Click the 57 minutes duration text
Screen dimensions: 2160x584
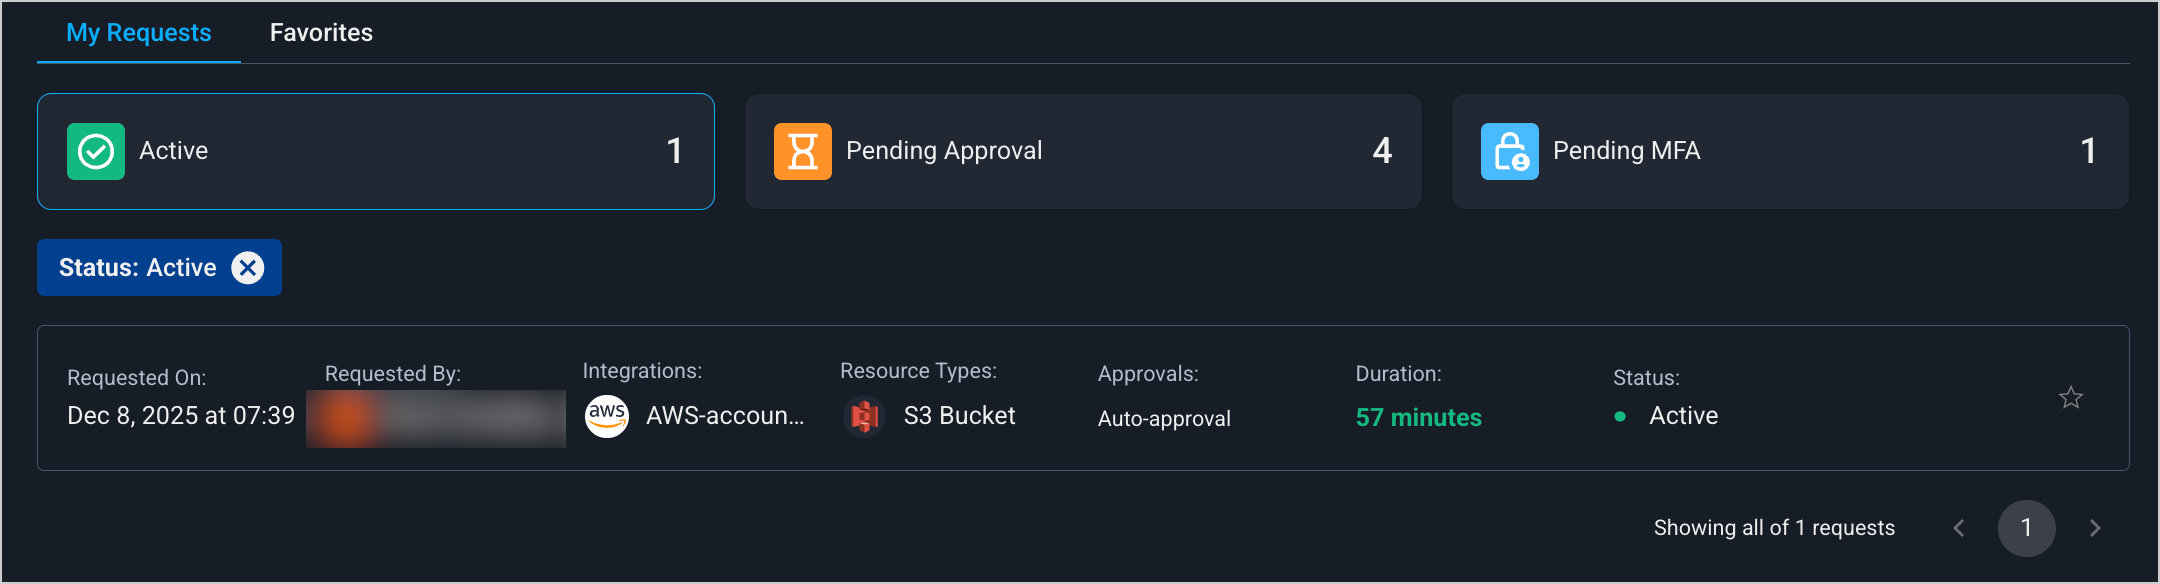(x=1418, y=418)
